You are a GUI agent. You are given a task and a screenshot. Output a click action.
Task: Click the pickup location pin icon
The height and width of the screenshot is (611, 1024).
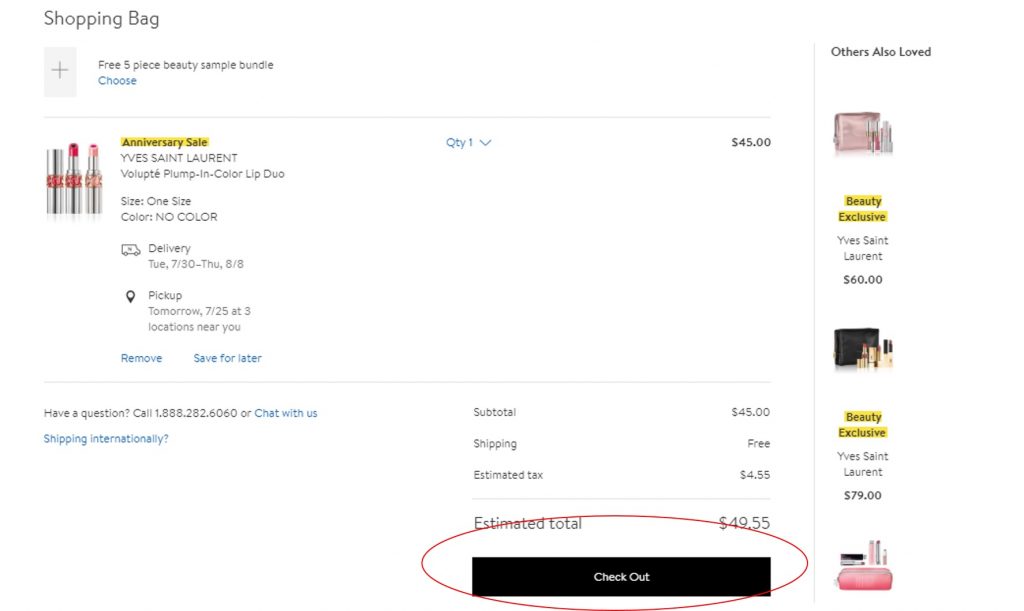(x=130, y=297)
